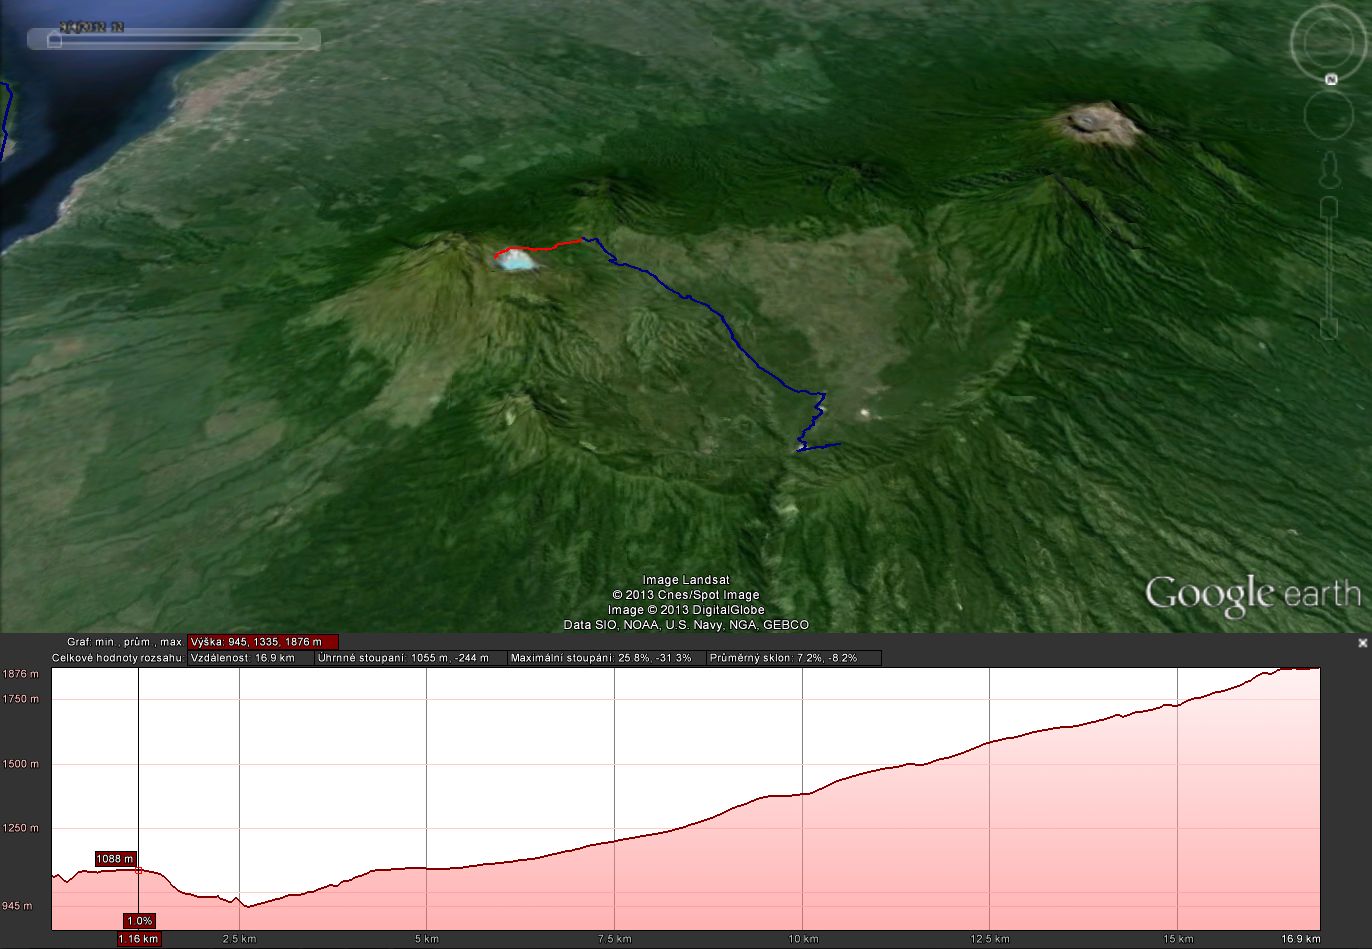Click the Maximální stoupání value box
The width and height of the screenshot is (1372, 949).
pos(605,658)
